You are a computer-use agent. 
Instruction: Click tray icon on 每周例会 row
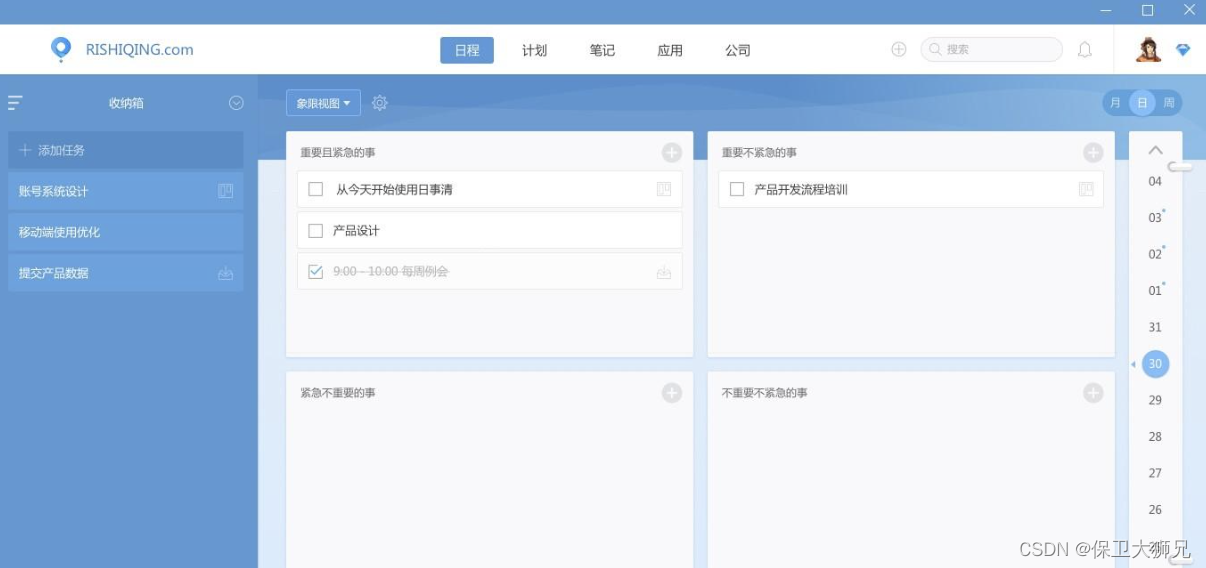664,272
